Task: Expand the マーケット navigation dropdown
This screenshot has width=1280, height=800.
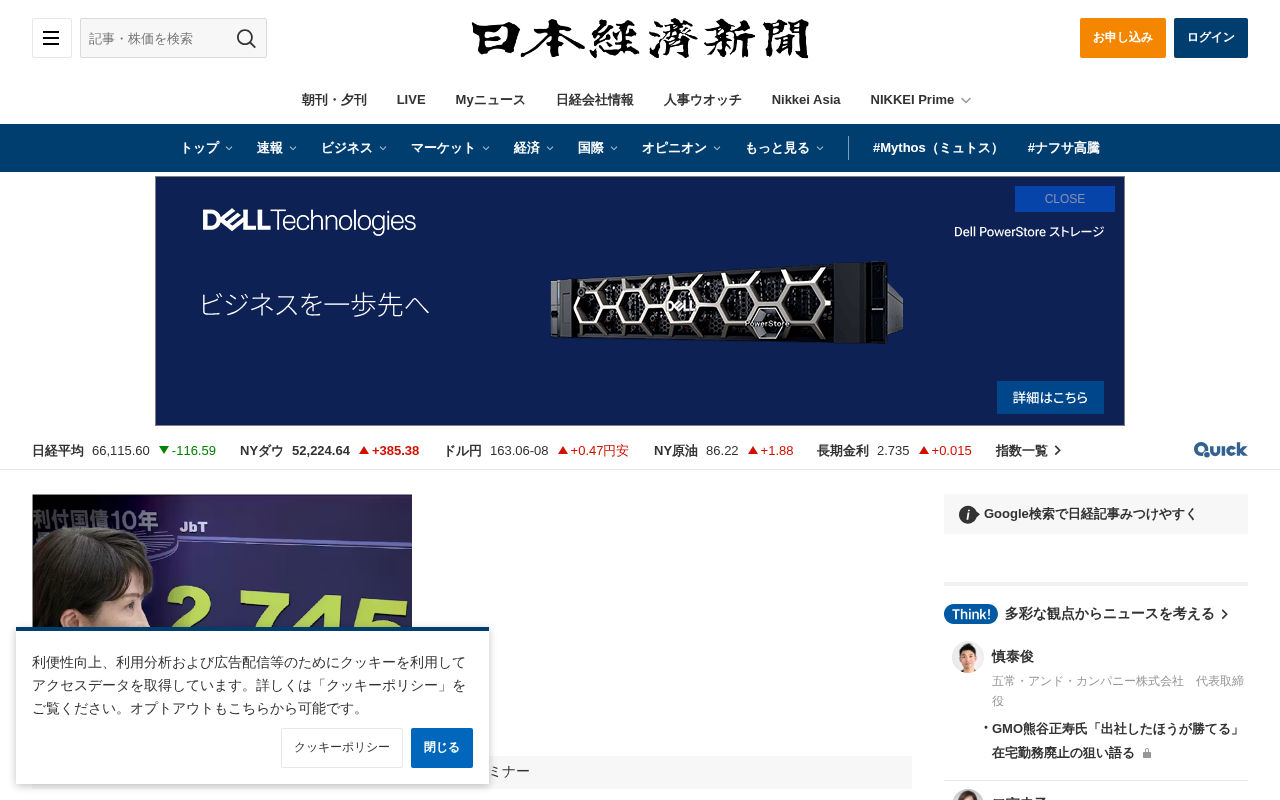Action: 451,148
